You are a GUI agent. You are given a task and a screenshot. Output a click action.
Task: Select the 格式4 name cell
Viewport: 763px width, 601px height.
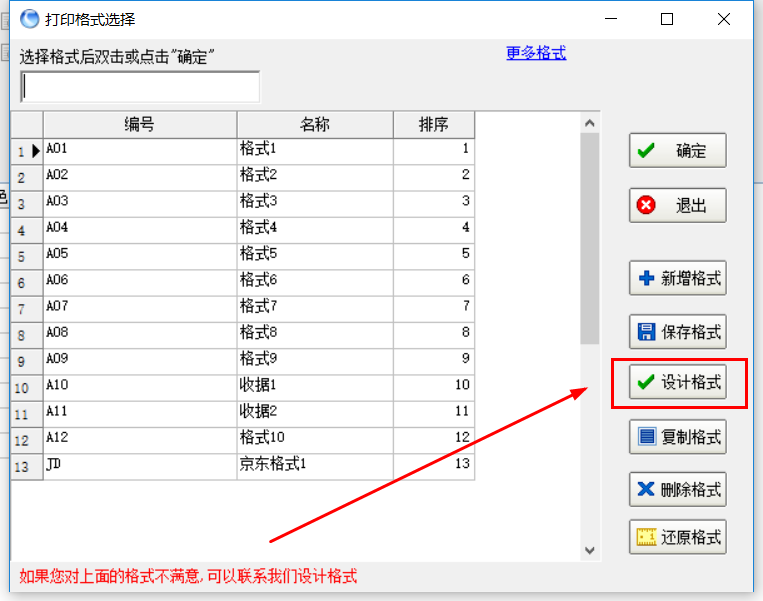315,230
